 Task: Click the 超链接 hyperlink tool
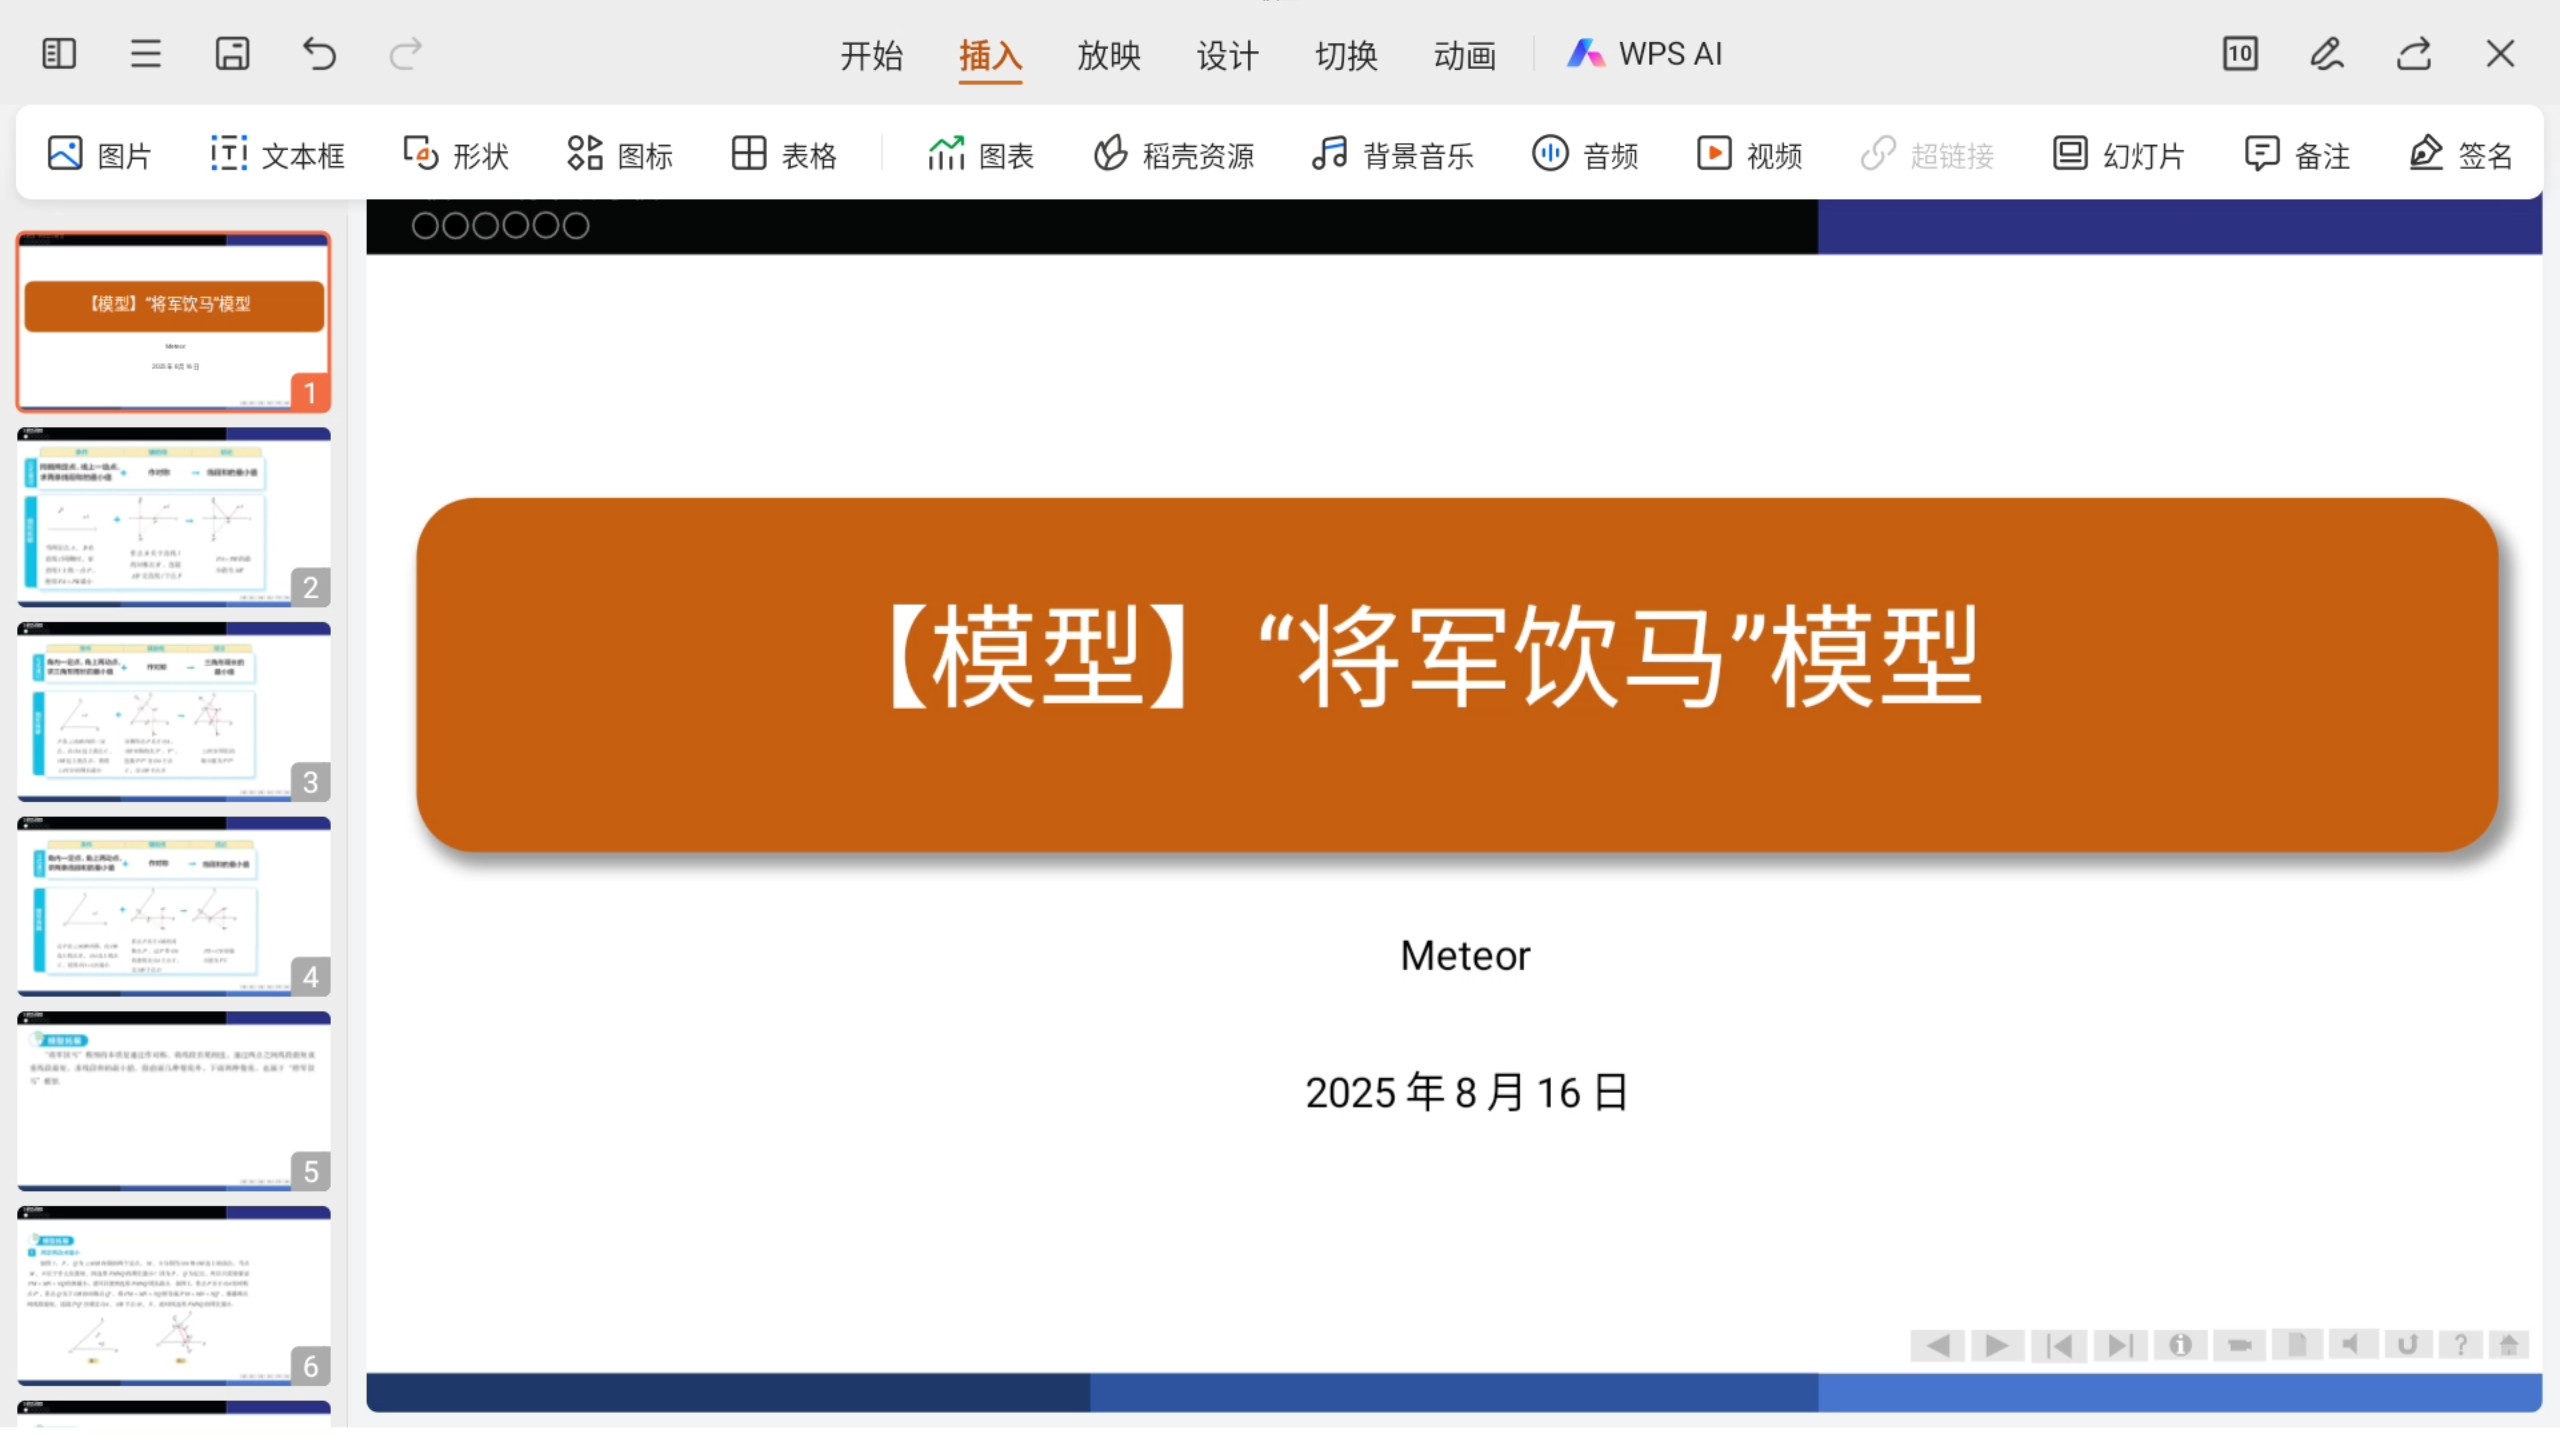point(1927,155)
